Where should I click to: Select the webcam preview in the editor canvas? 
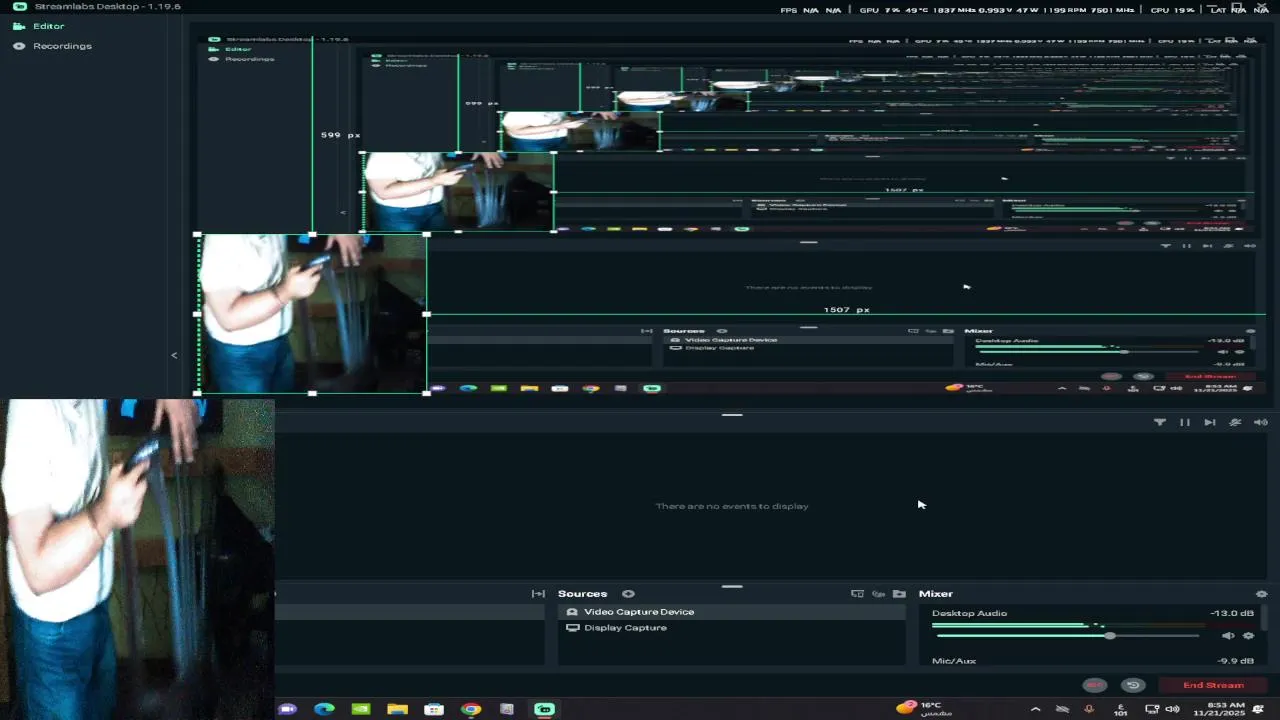(312, 314)
